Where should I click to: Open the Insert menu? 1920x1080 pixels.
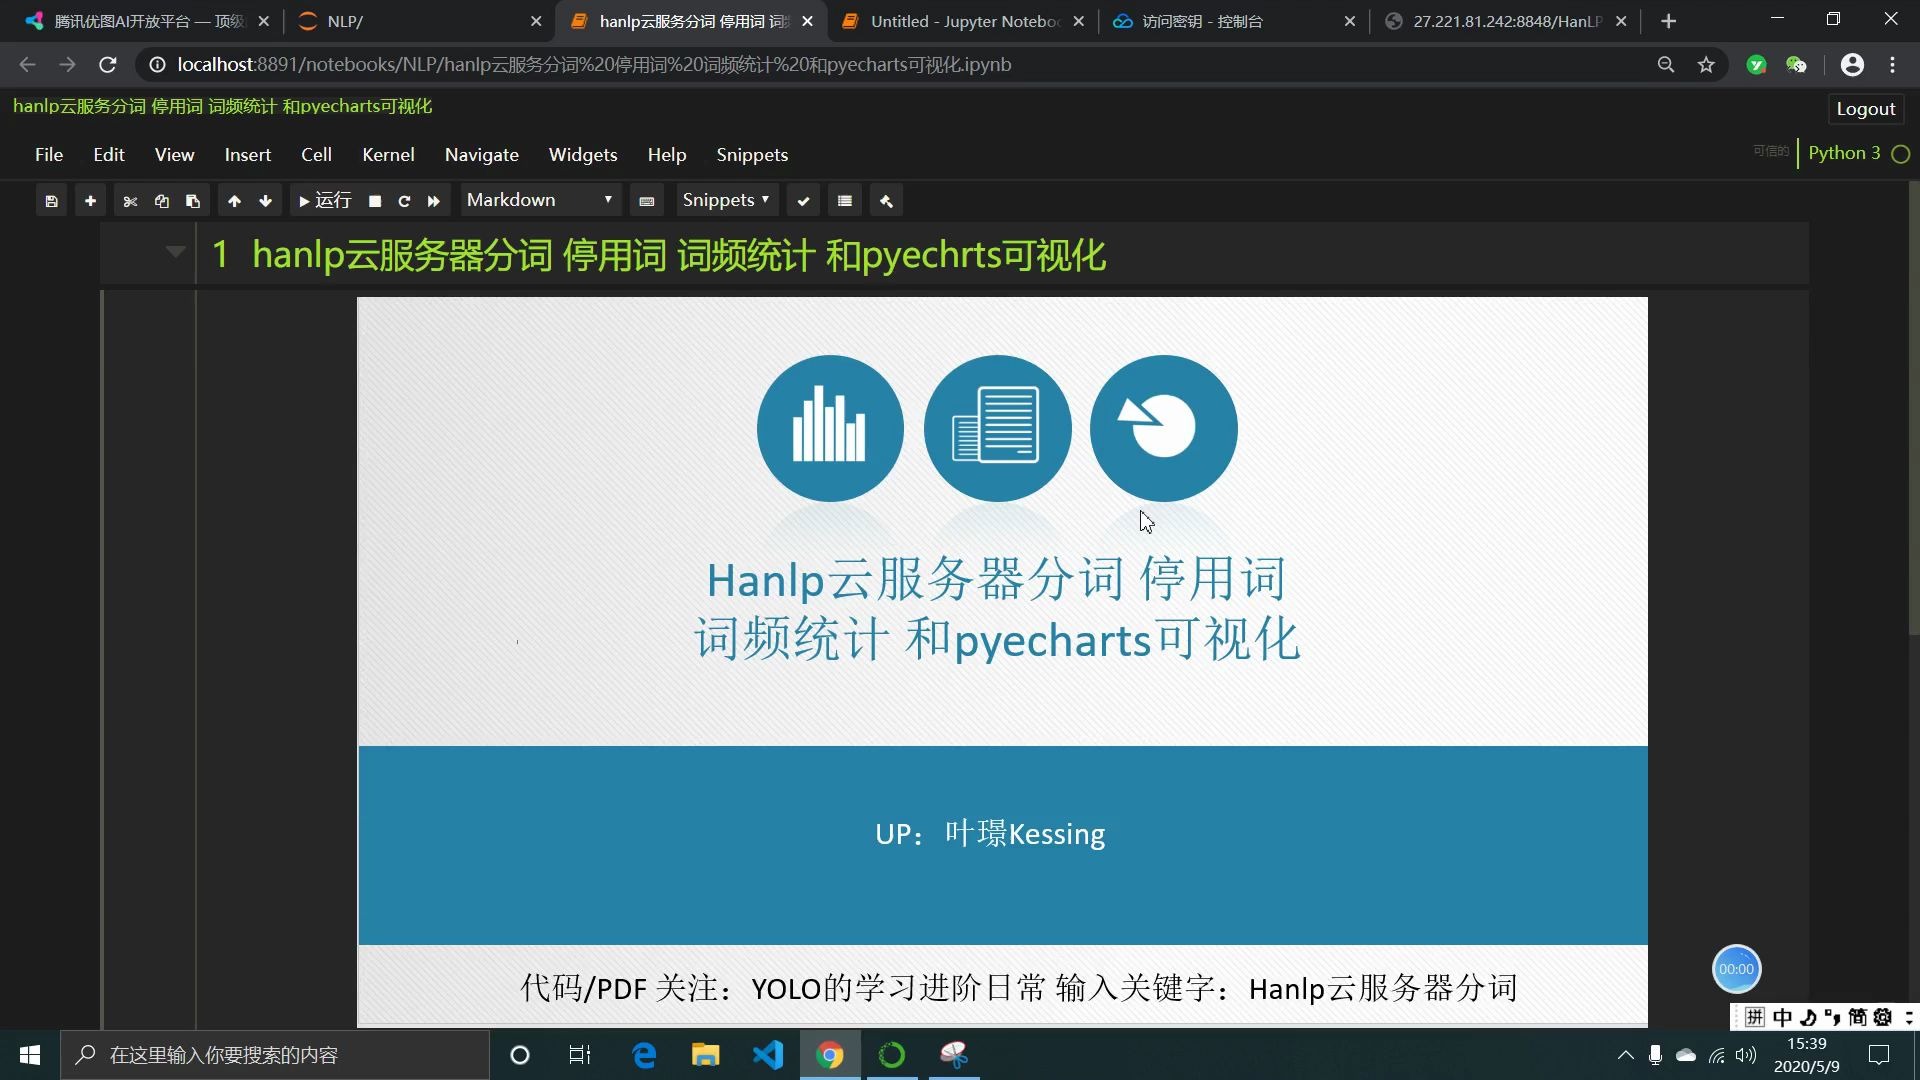click(248, 155)
